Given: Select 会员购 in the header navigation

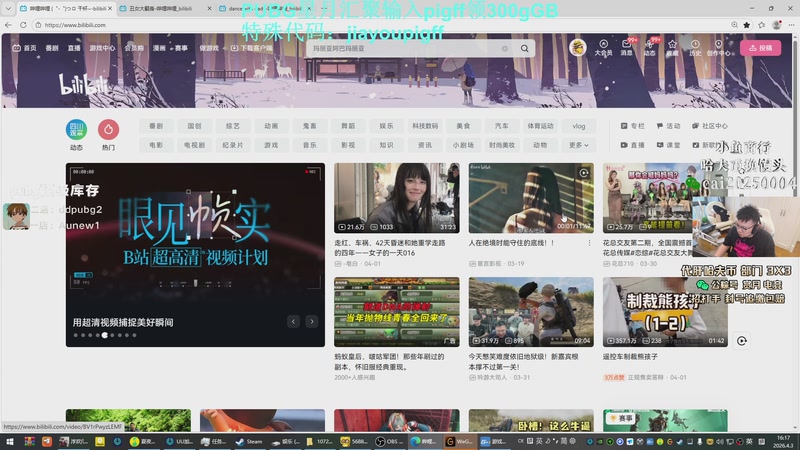Looking at the screenshot, I should click(134, 48).
